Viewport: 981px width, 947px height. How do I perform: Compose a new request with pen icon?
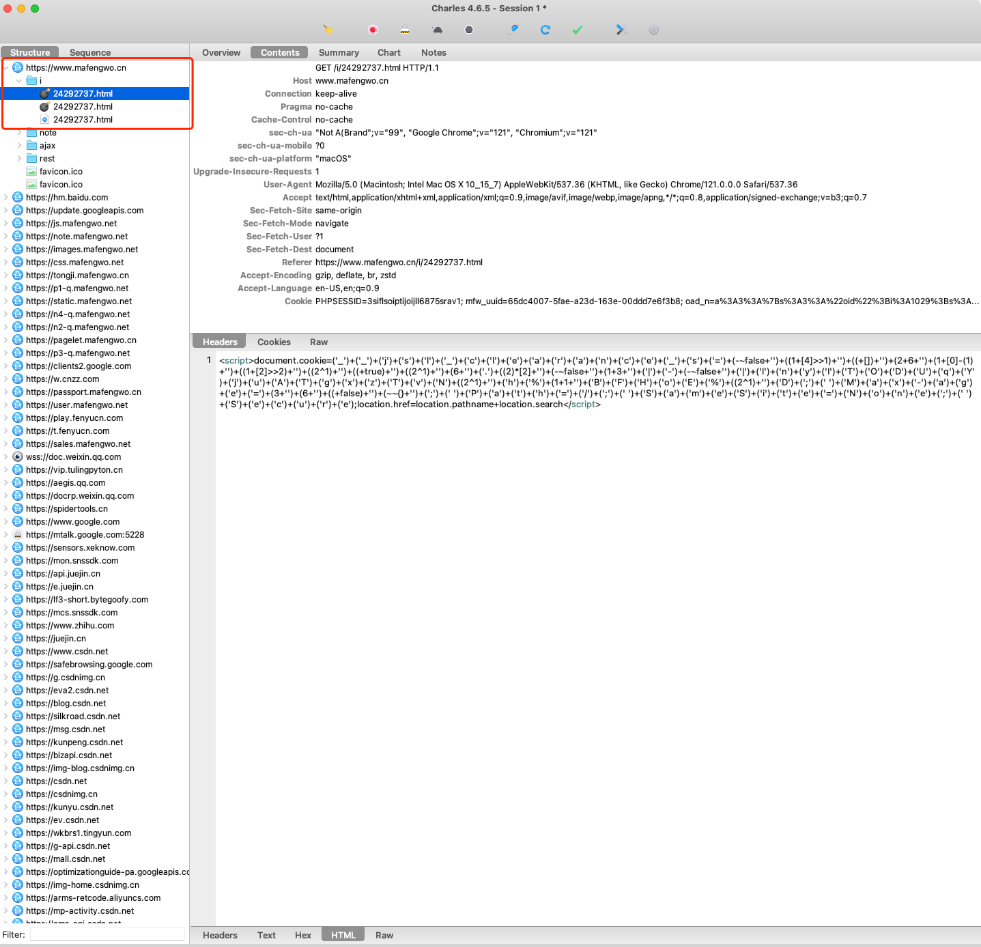pos(513,29)
